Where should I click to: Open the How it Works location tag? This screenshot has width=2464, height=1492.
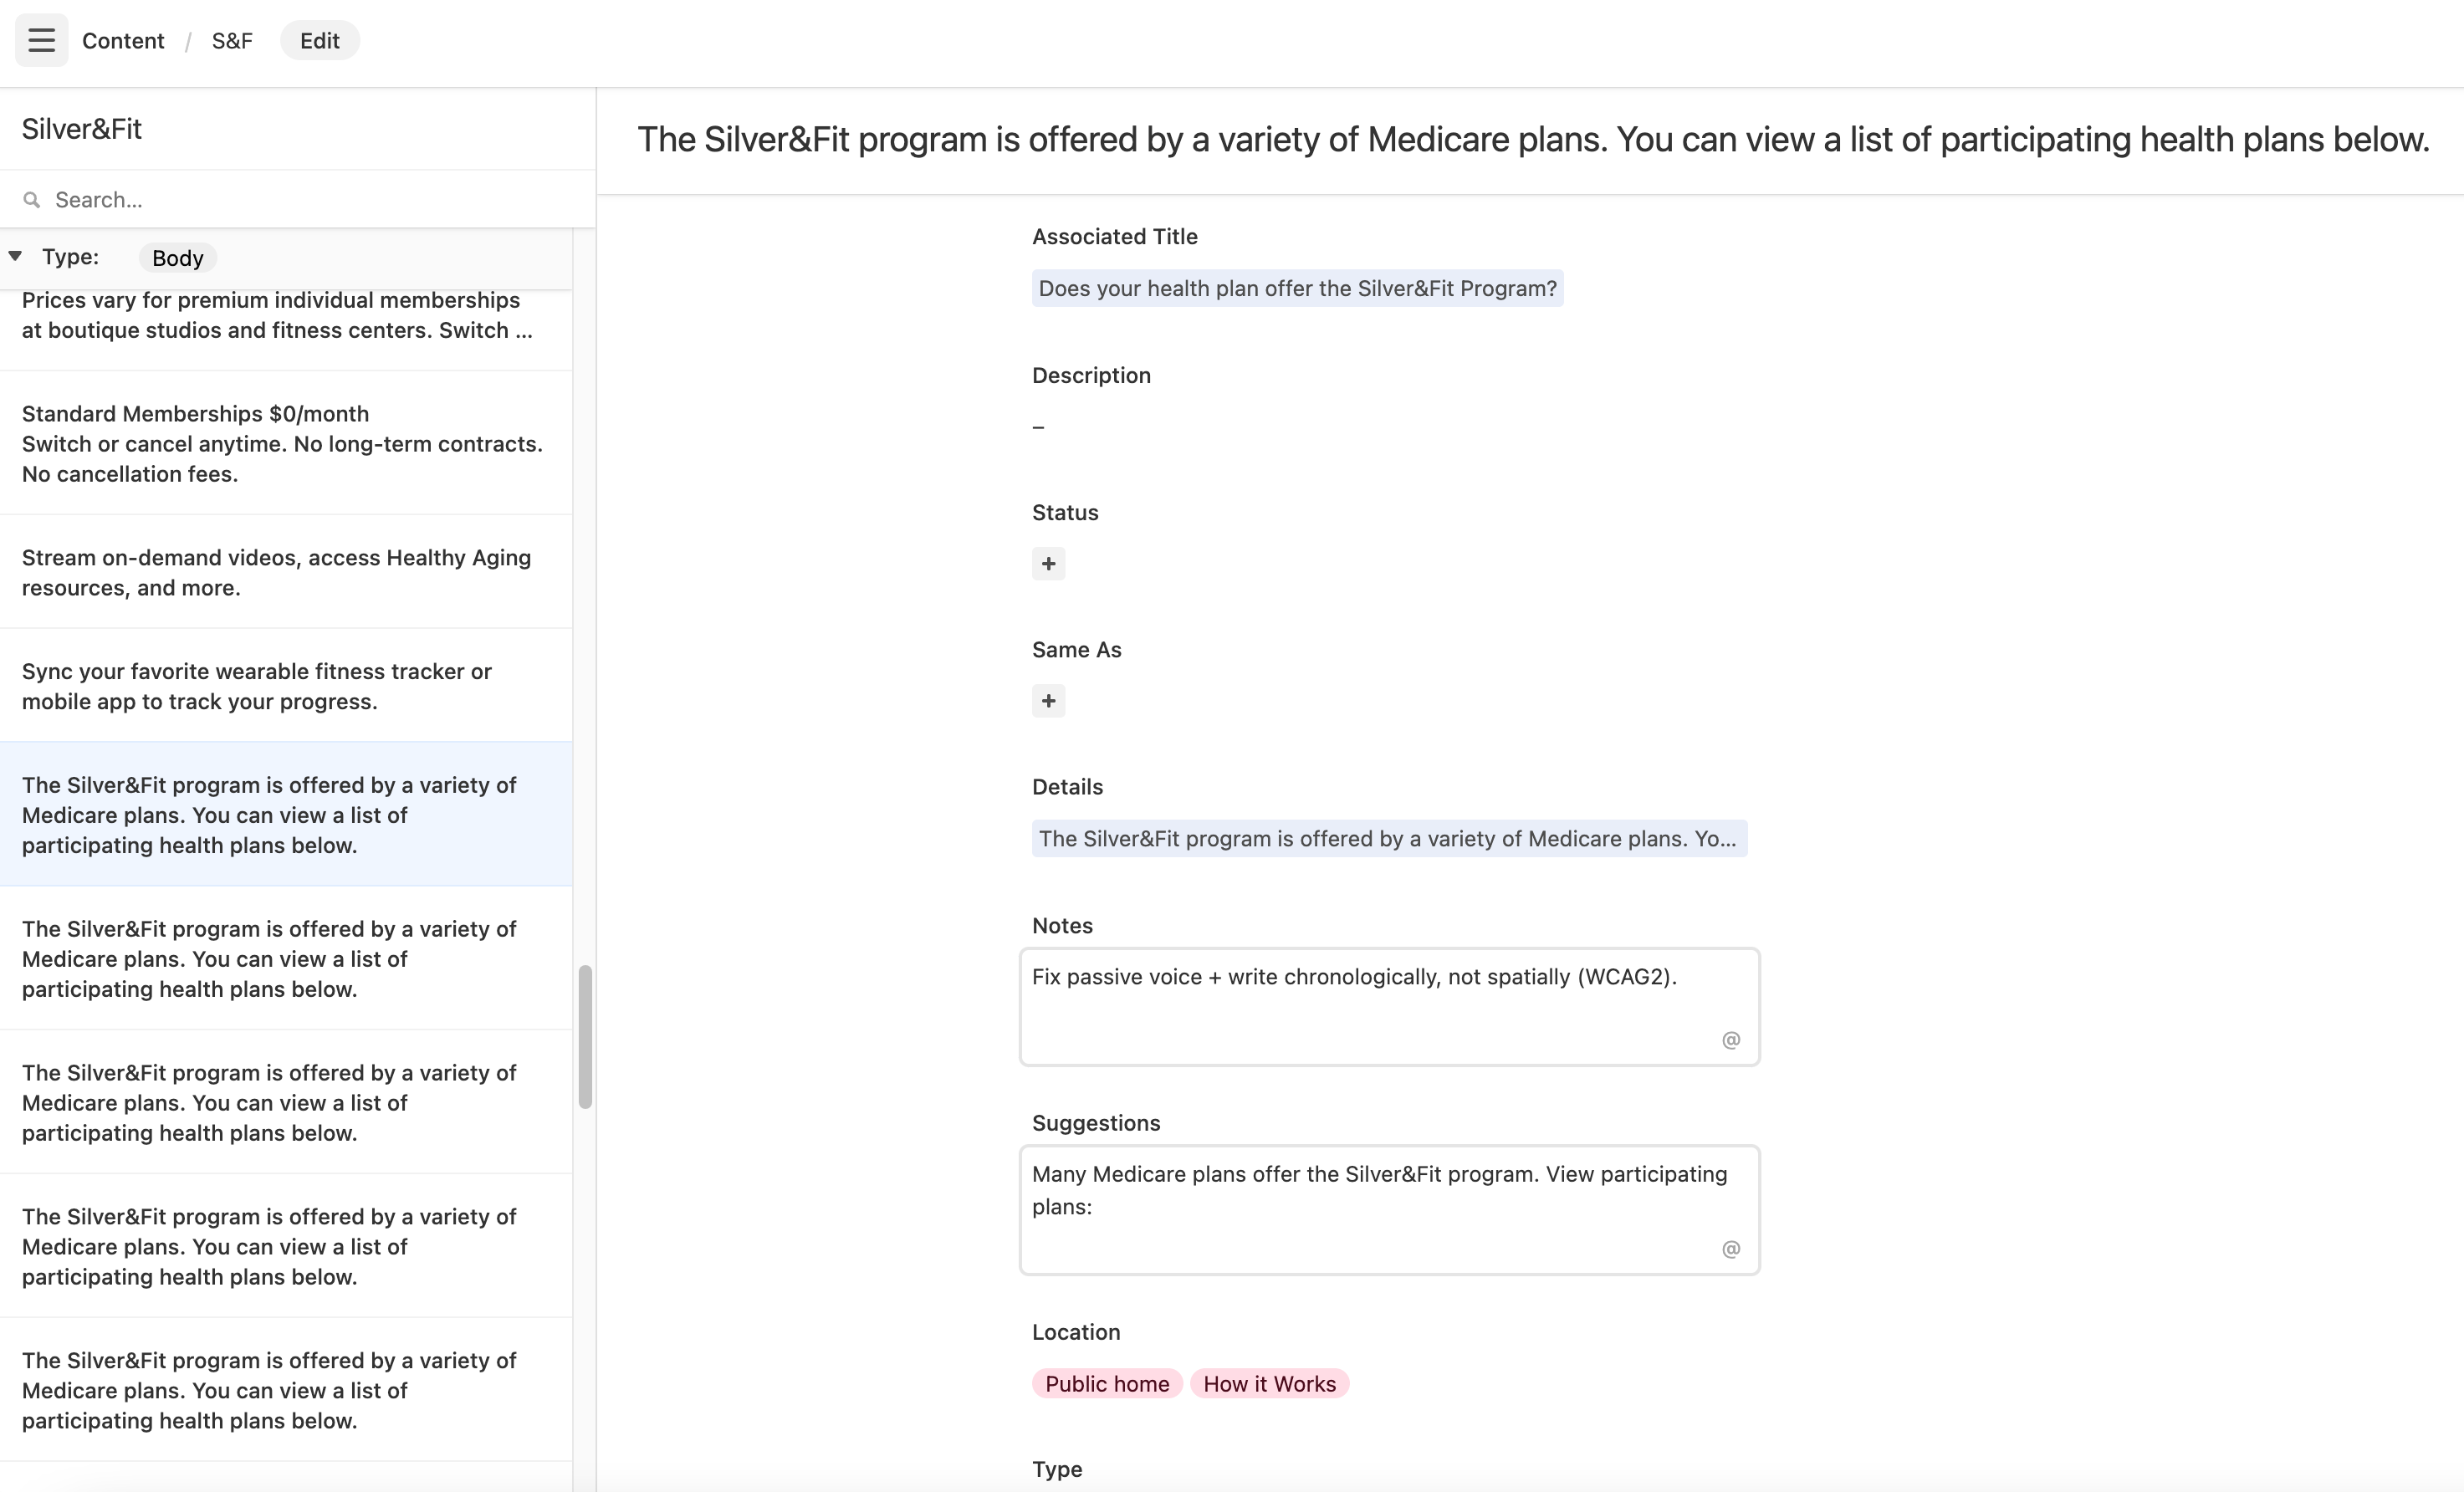[x=1269, y=1383]
